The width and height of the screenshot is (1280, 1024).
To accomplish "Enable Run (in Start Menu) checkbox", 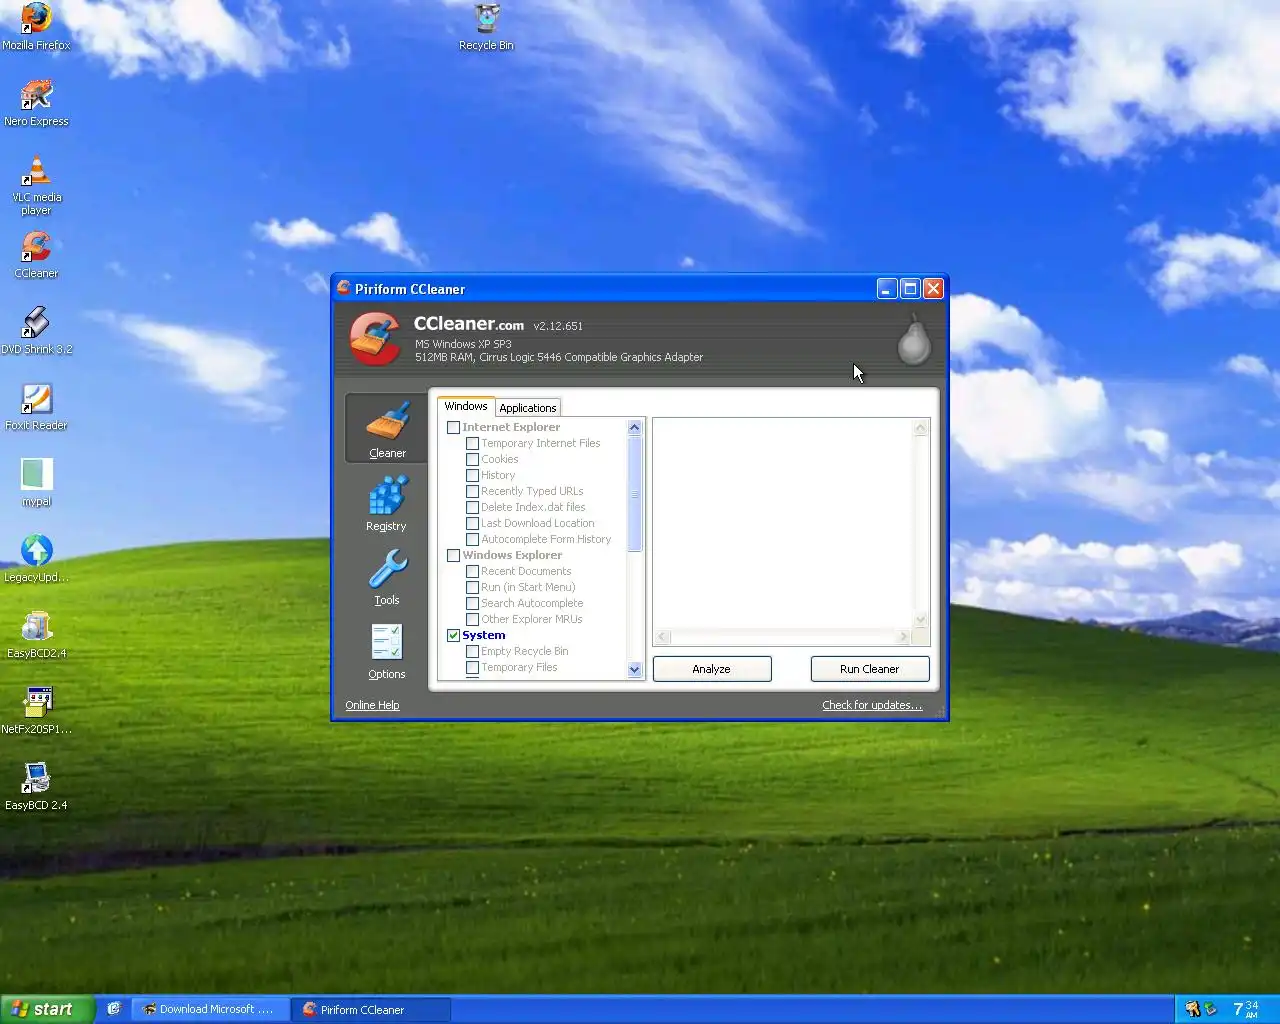I will [x=472, y=587].
